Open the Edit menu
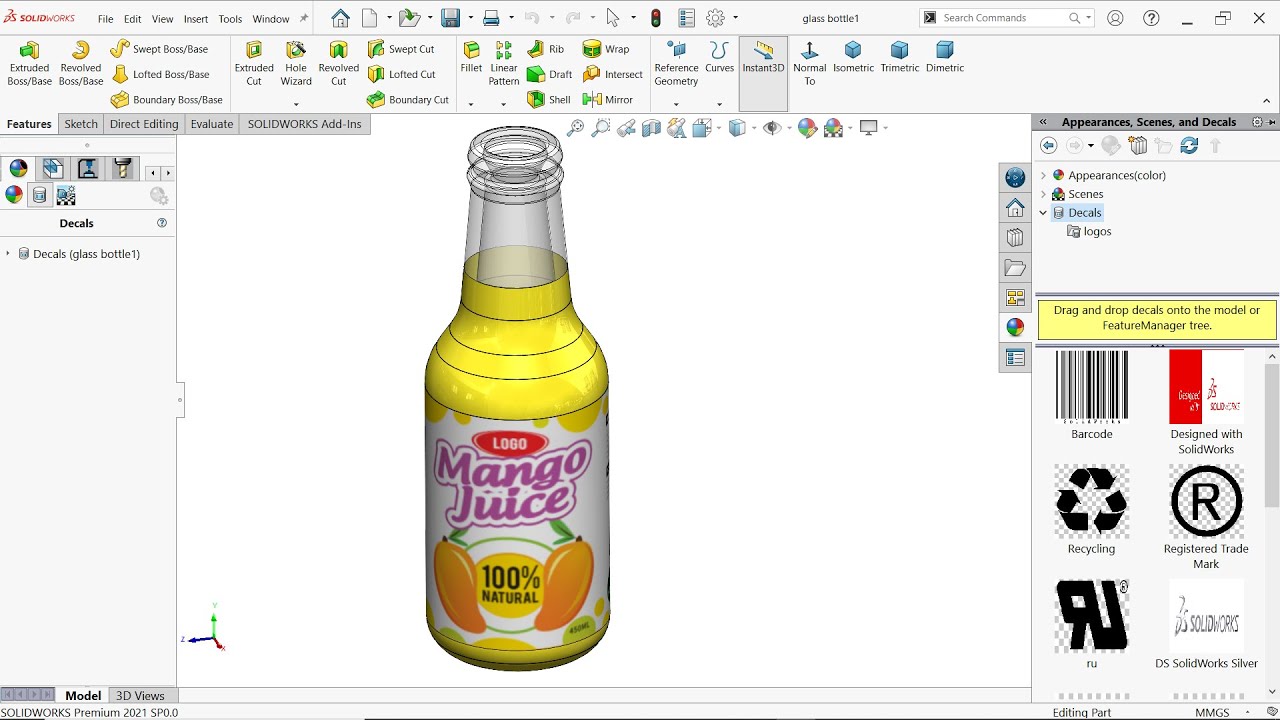 (132, 19)
